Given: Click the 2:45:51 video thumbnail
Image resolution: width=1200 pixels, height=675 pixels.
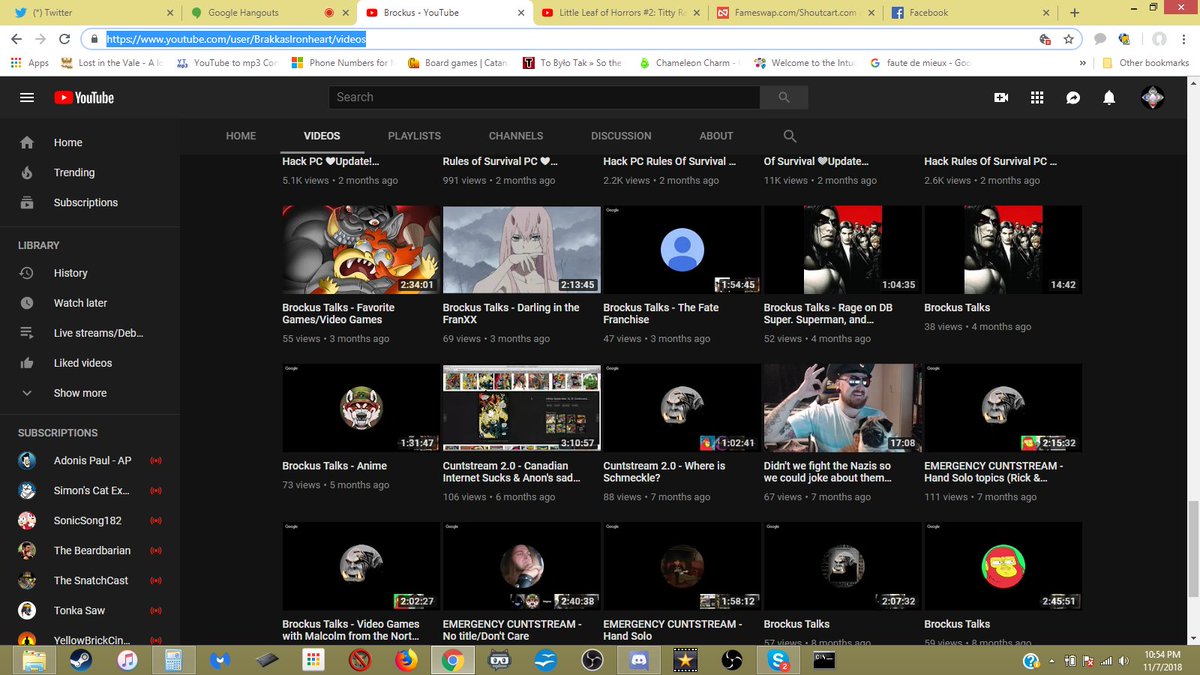Looking at the screenshot, I should [1003, 566].
